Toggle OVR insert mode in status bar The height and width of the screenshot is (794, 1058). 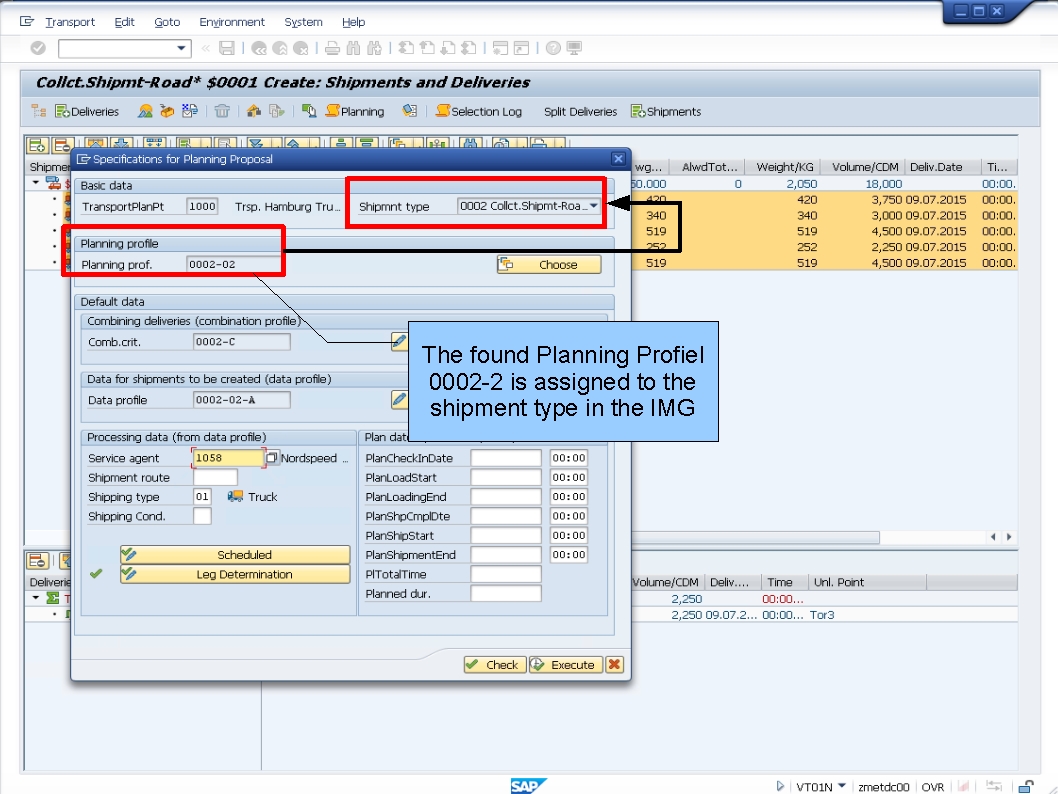932,787
